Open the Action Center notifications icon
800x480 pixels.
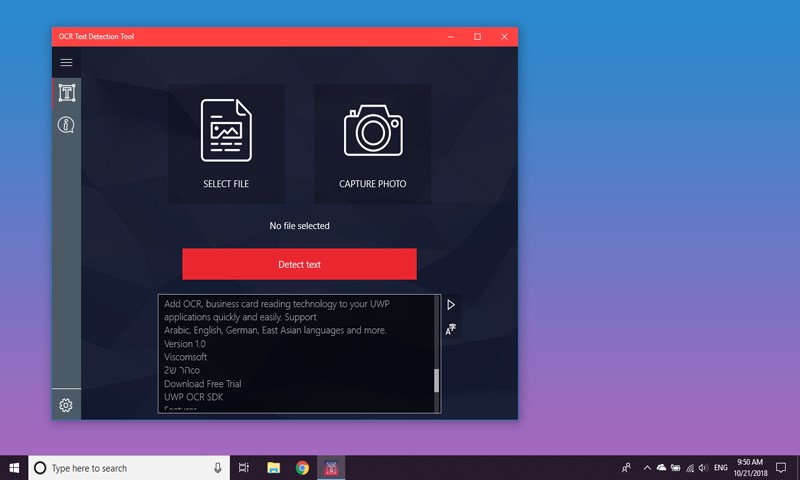[781, 468]
